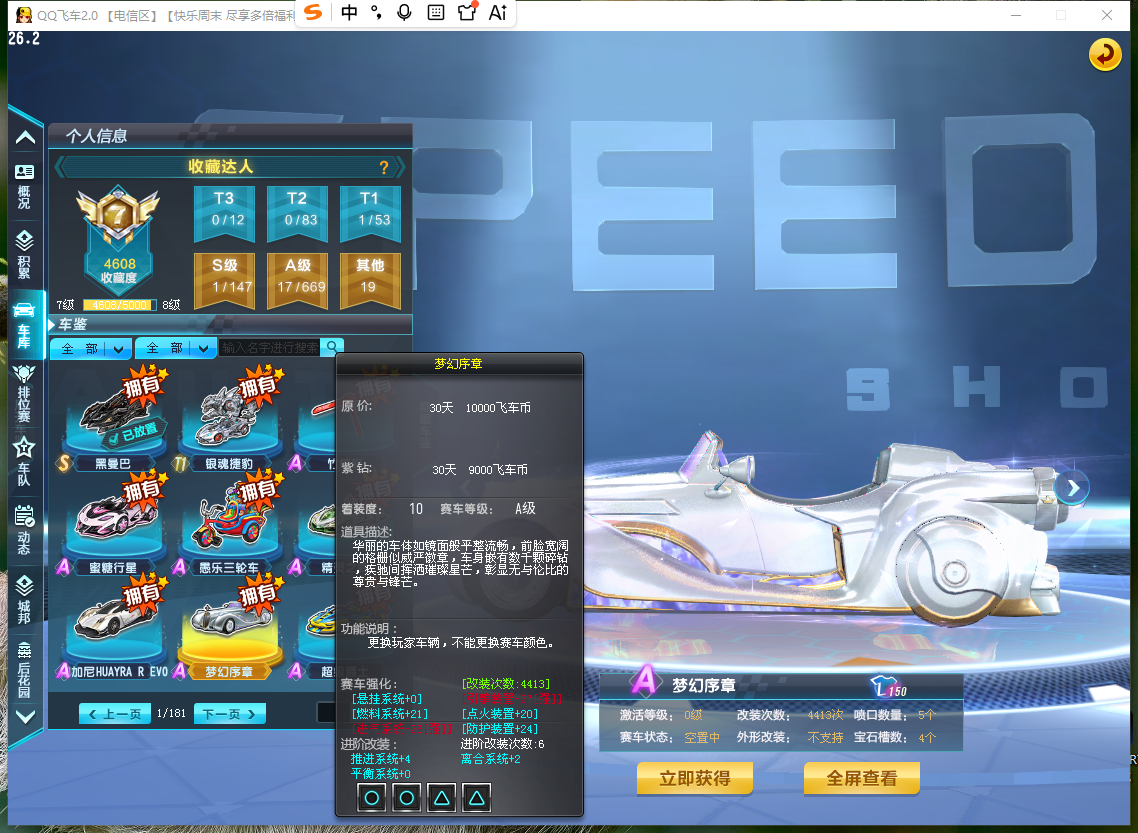
Task: Select the 黑曼巴 car thumbnail
Action: pos(112,417)
